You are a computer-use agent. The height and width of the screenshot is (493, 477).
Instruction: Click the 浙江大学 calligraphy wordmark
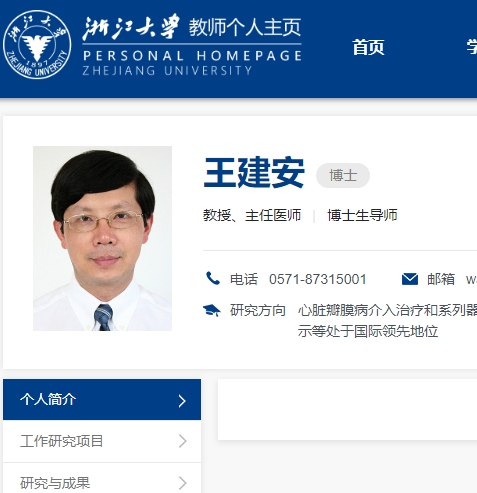131,28
